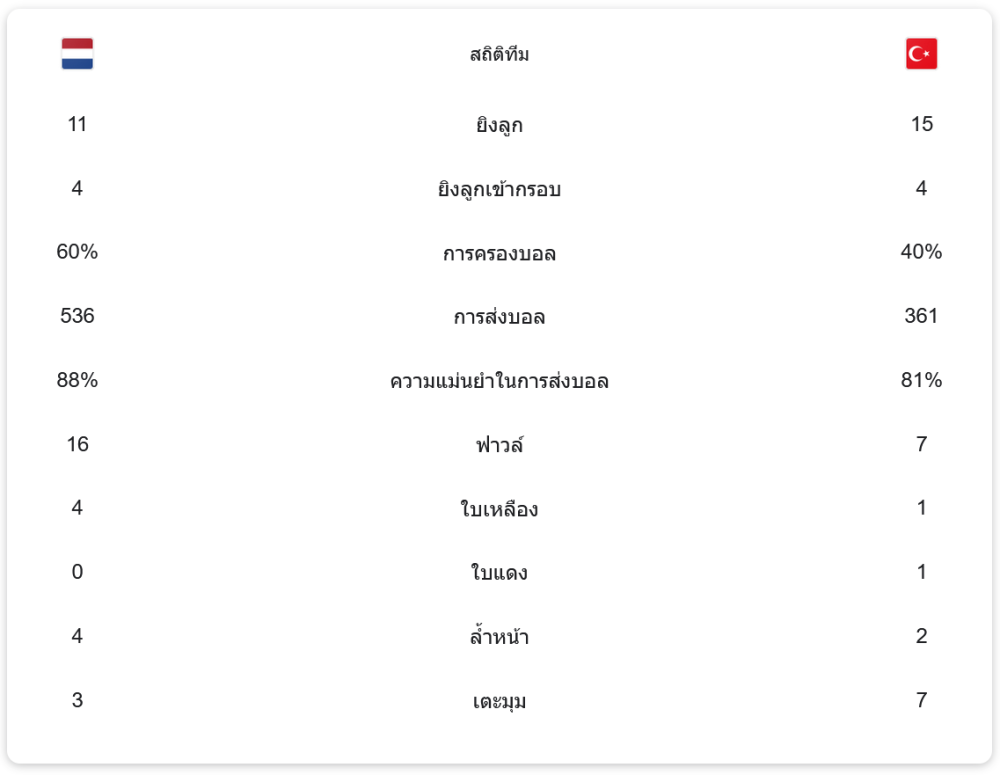The height and width of the screenshot is (775, 1000).
Task: Click Netherlands 16 fouls value
Action: pos(77,444)
